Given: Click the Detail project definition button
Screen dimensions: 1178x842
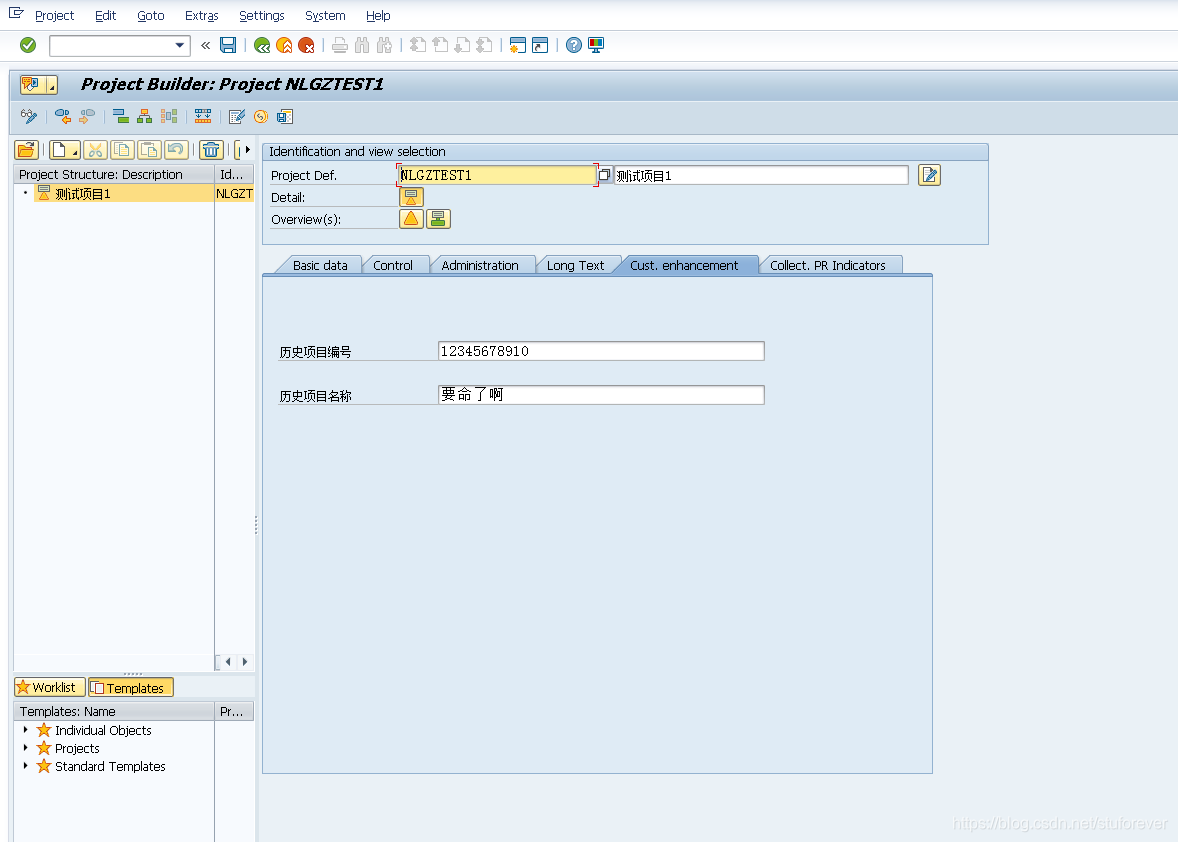Looking at the screenshot, I should coord(411,197).
